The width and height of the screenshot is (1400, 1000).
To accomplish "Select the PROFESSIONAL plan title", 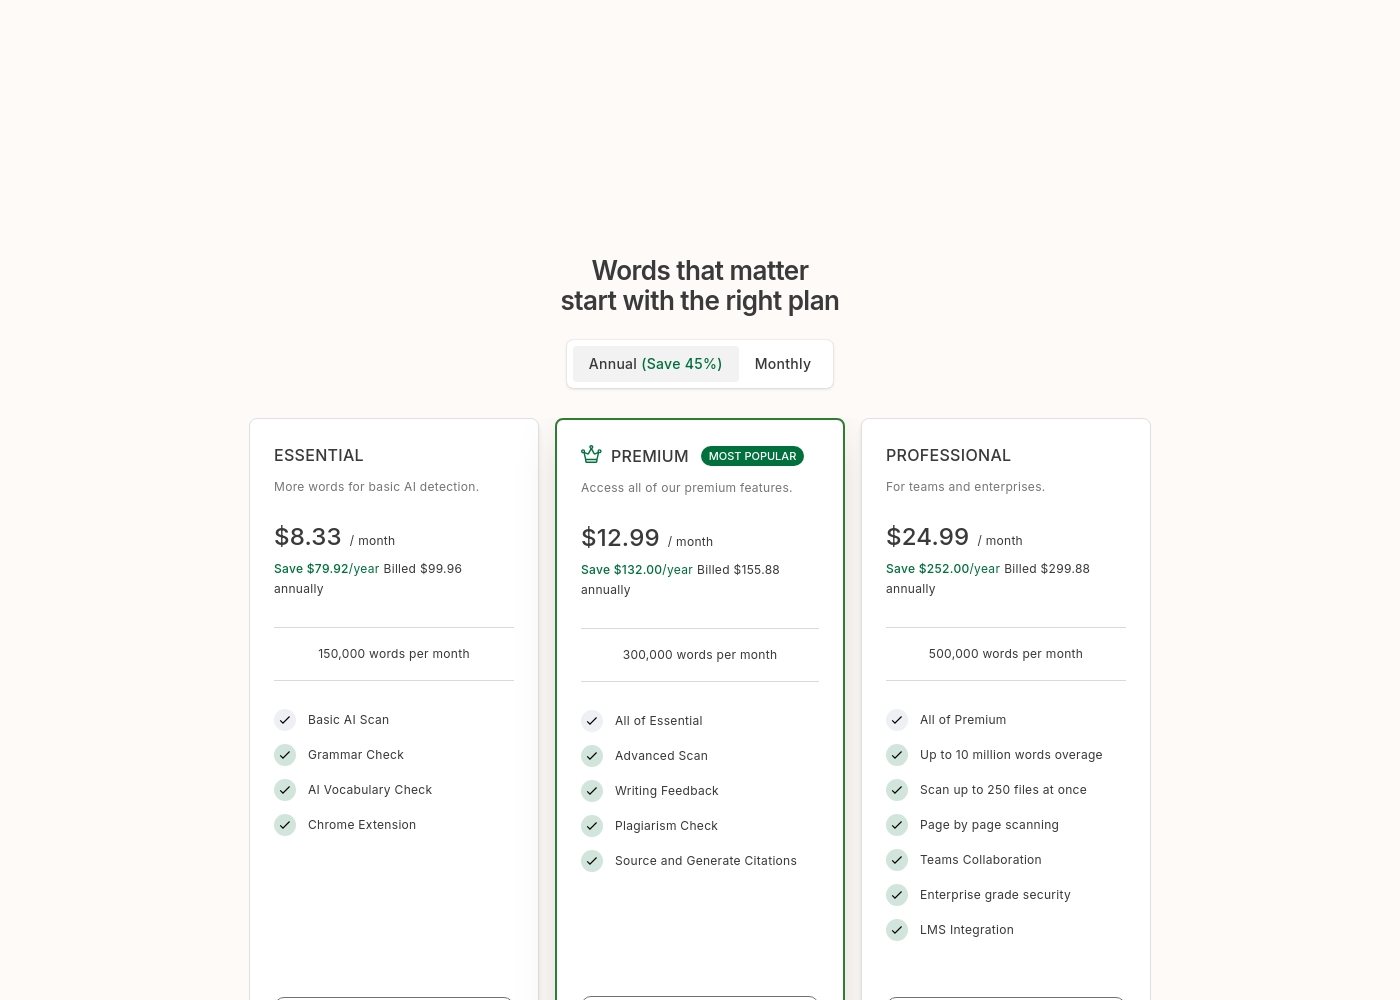I will click(x=948, y=455).
